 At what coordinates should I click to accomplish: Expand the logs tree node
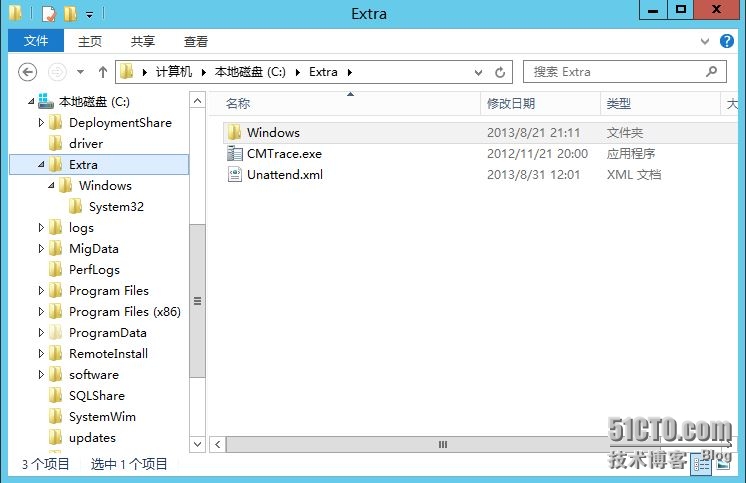41,227
